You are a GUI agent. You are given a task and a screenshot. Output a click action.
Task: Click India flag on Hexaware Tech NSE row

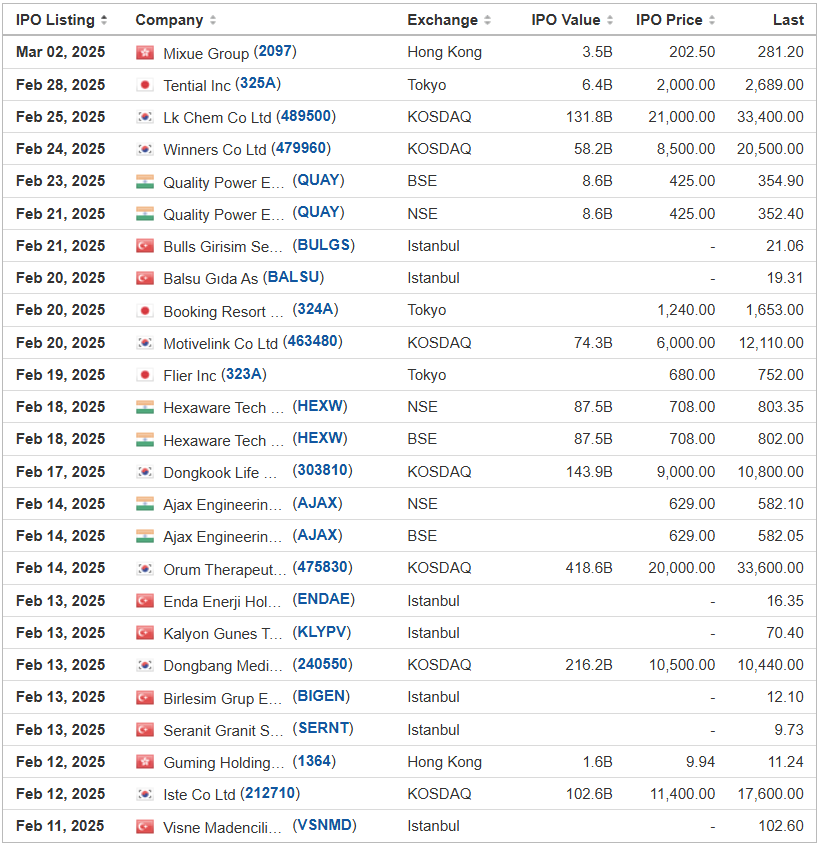tap(145, 407)
